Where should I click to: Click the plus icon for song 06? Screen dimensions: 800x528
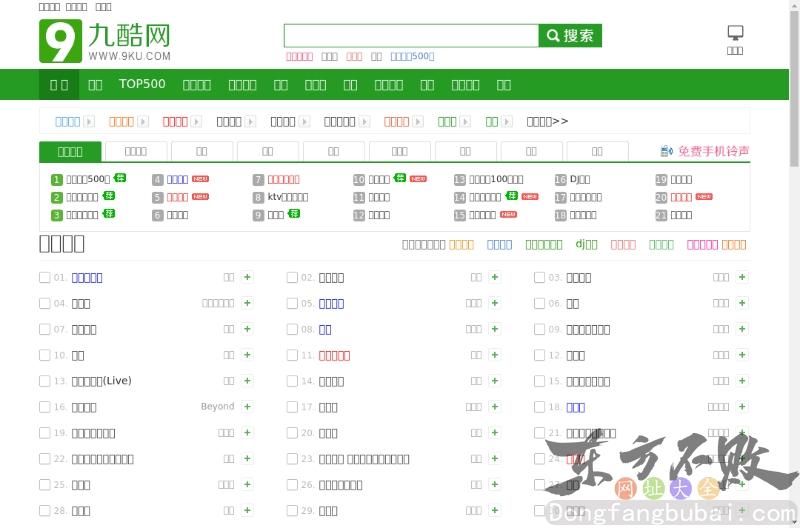(742, 303)
